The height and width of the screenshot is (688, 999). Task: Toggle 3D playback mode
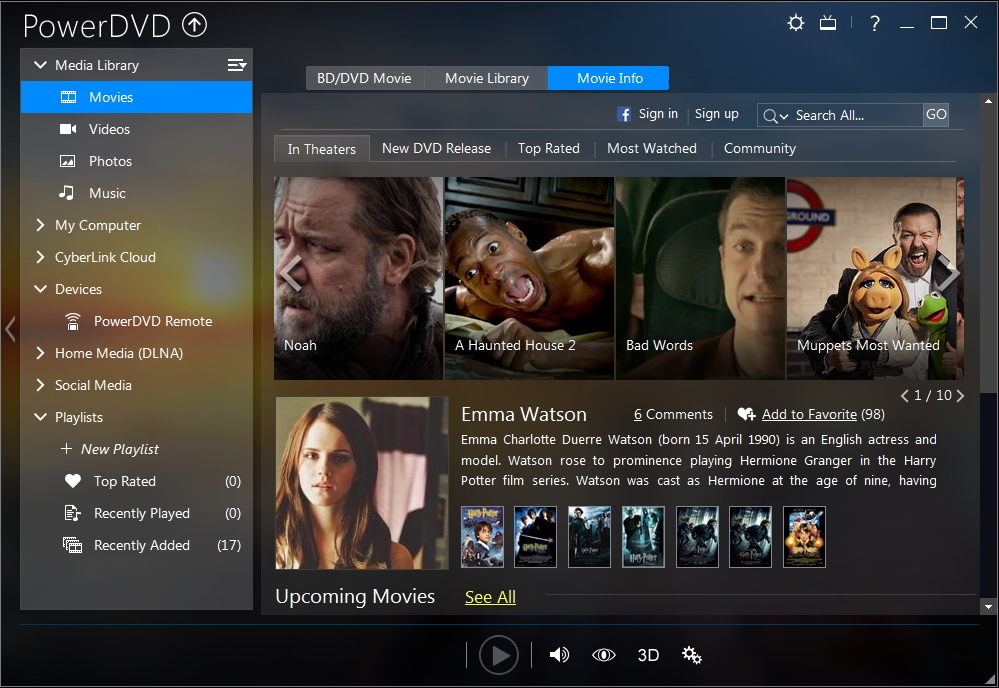pos(648,655)
